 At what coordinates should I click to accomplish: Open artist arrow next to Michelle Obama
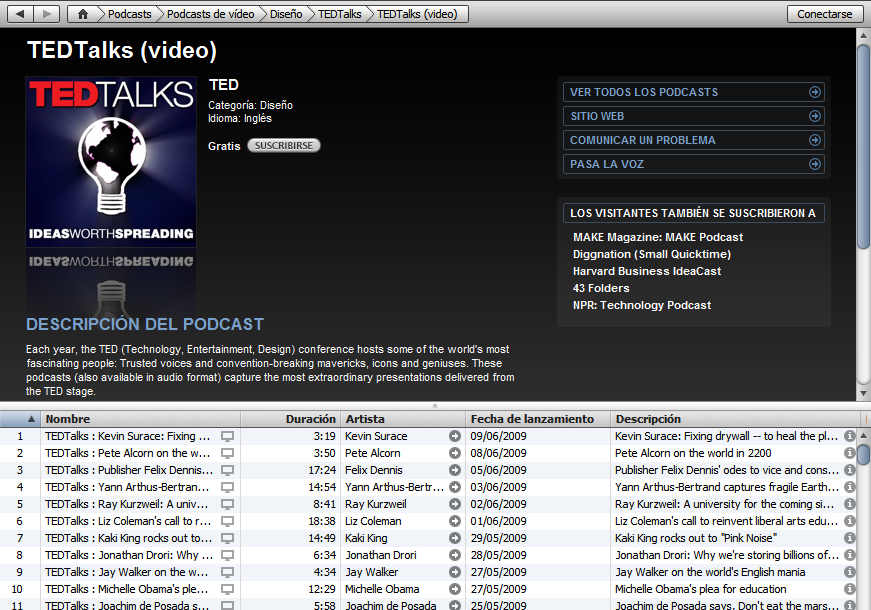(455, 589)
